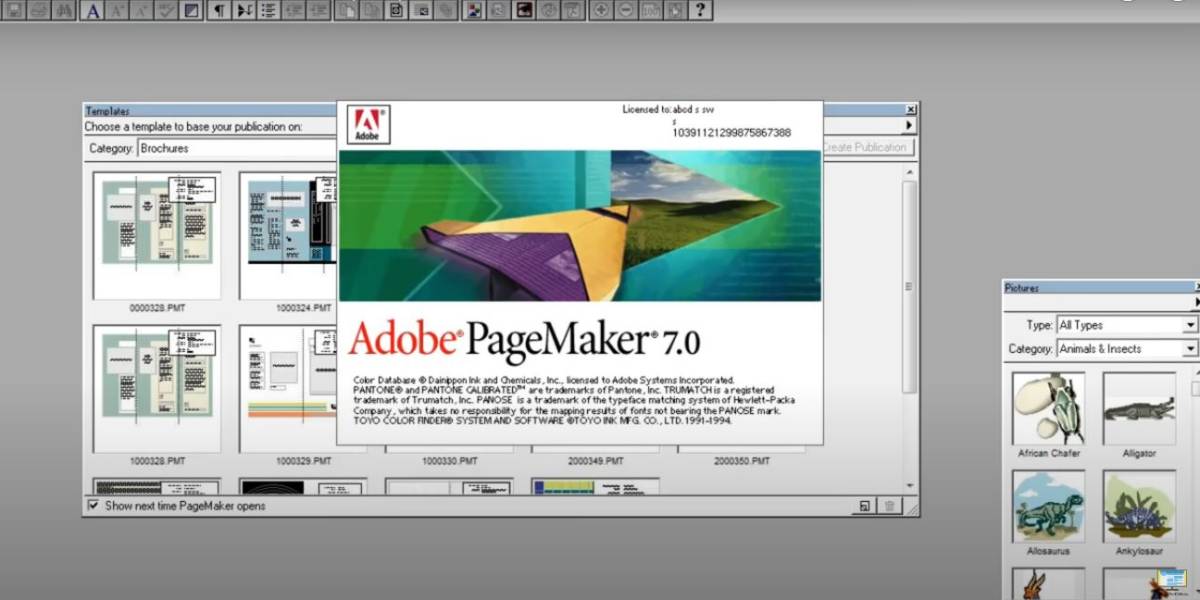This screenshot has height=600, width=1200.
Task: Click the Zoom In plus icon
Action: tap(601, 11)
